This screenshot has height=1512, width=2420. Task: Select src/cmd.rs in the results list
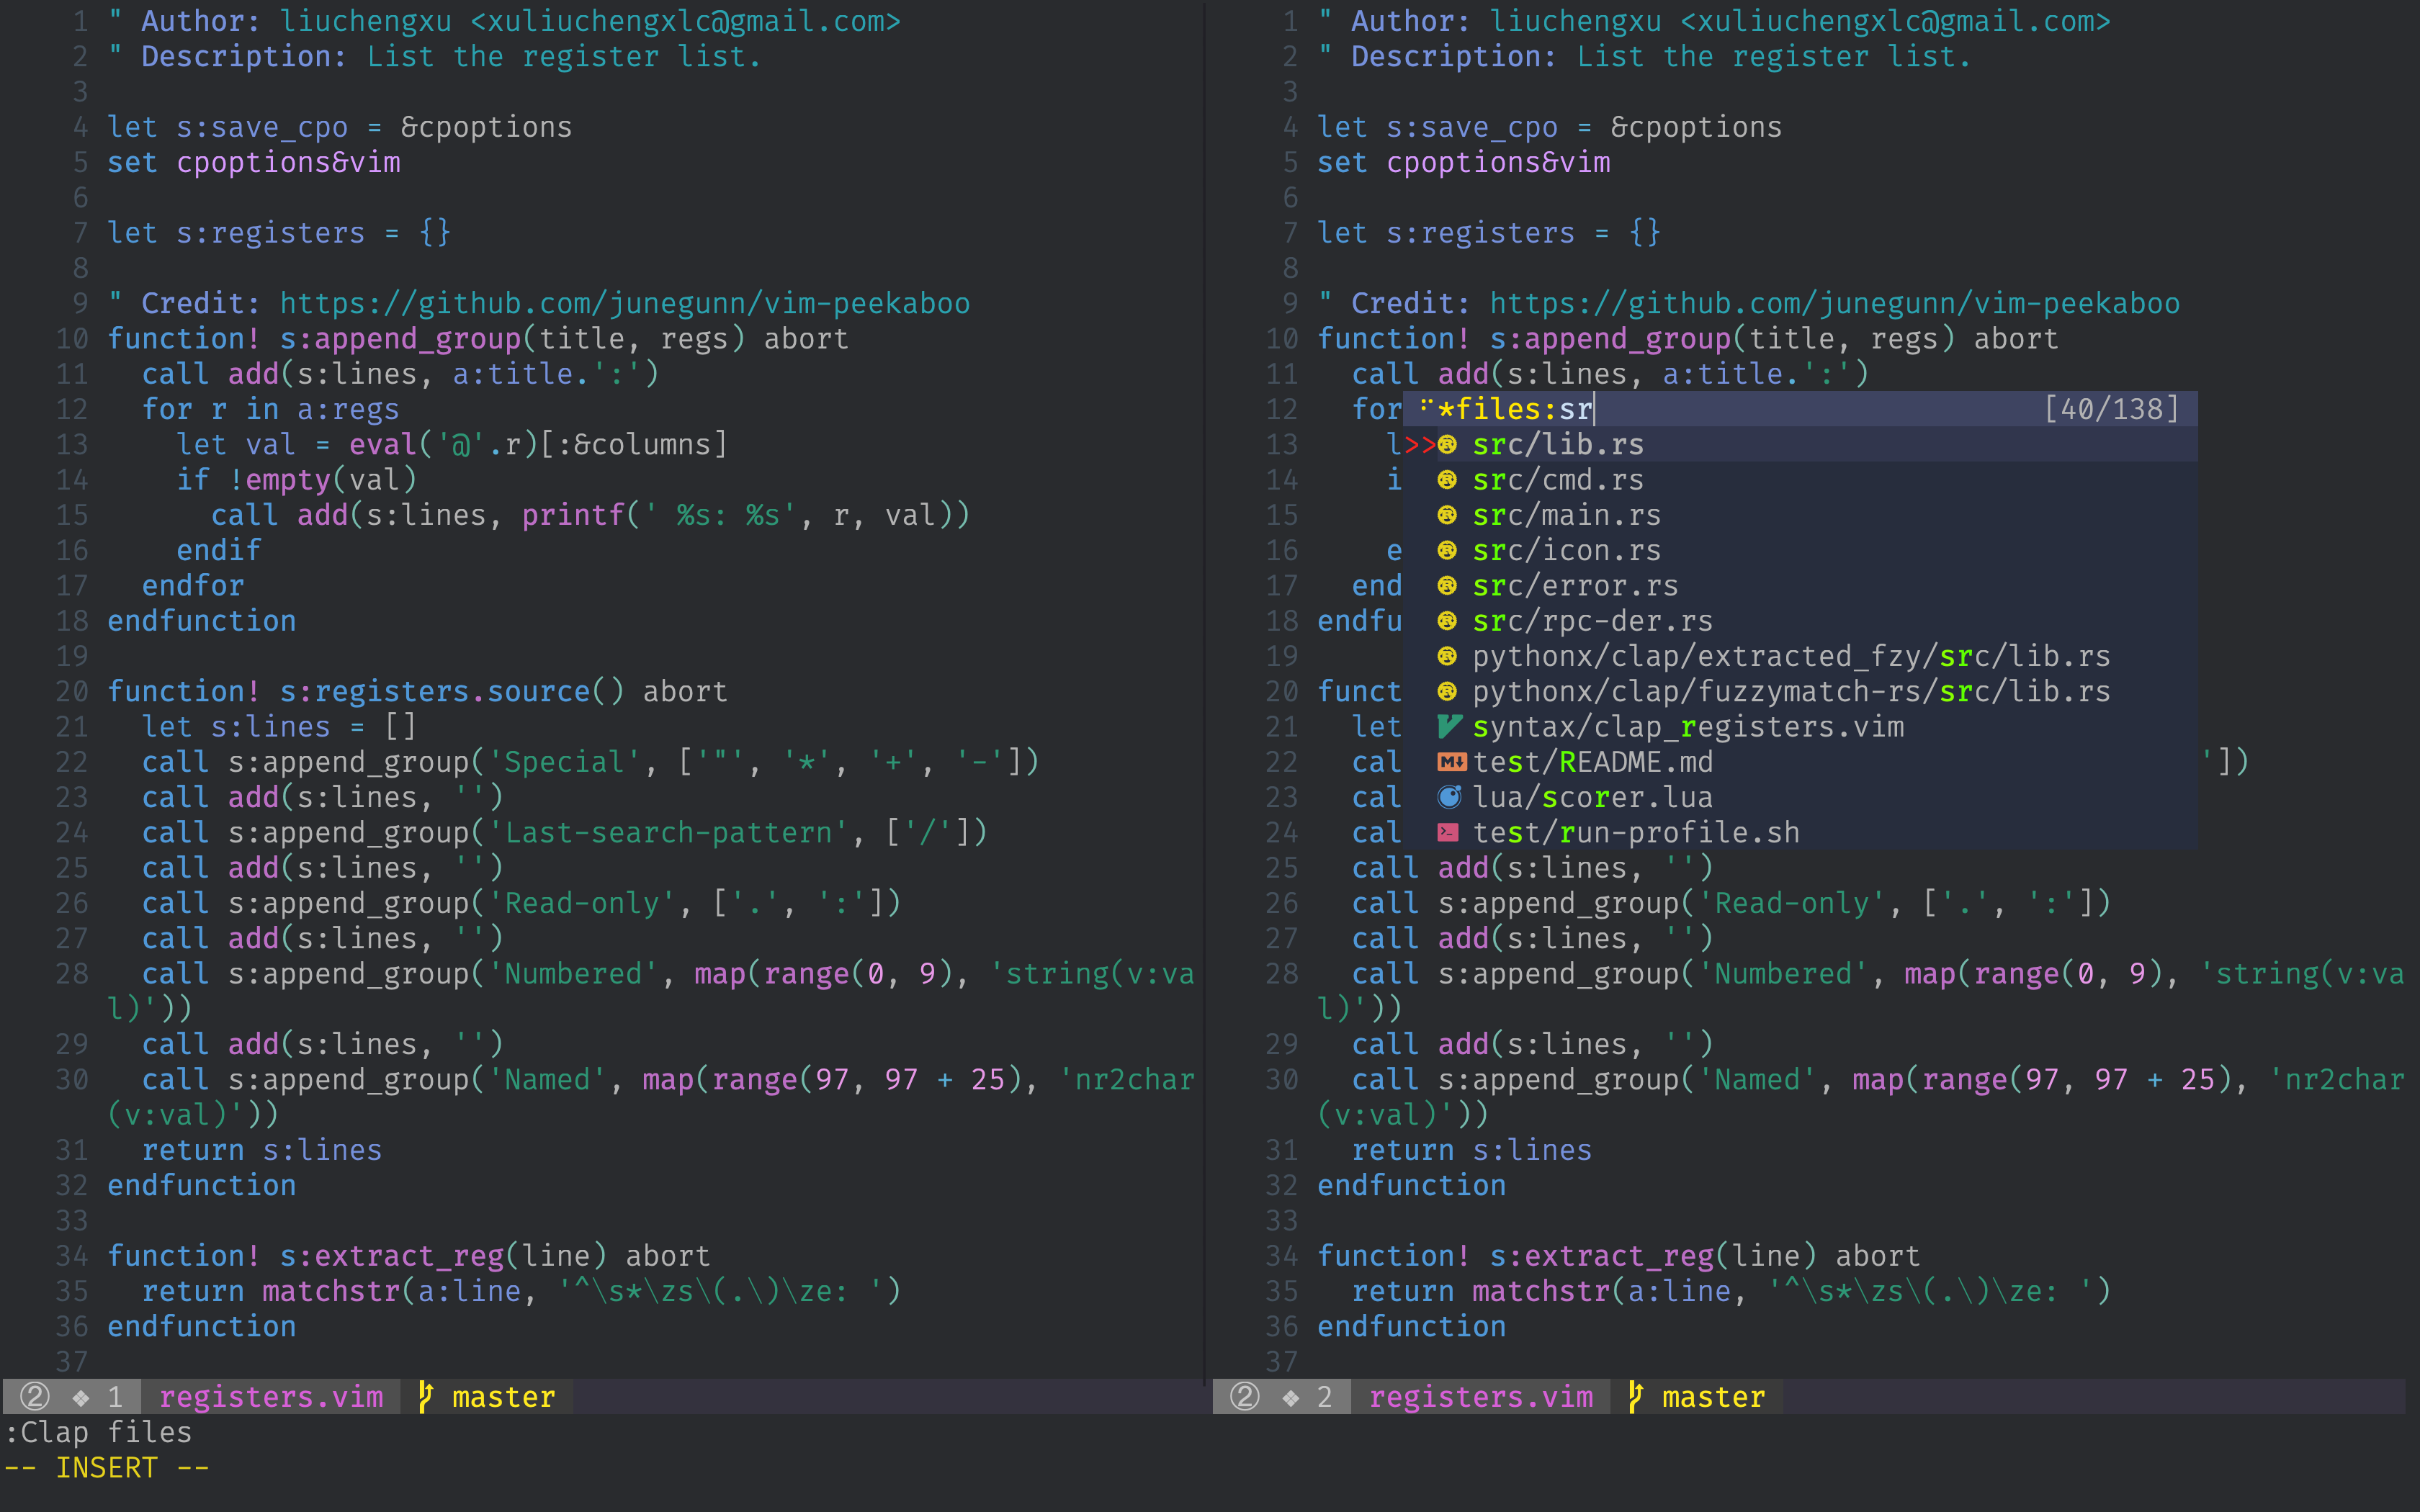tap(1800, 480)
